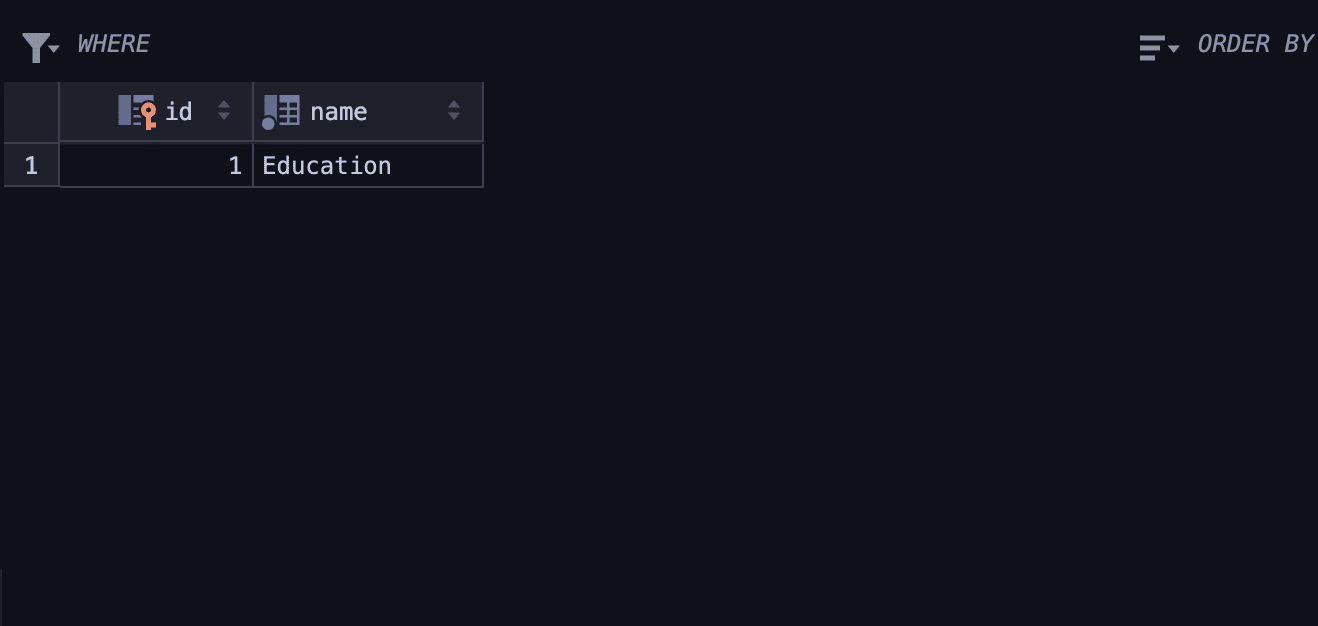Click the filter funnel icon
This screenshot has width=1318, height=626.
click(35, 46)
